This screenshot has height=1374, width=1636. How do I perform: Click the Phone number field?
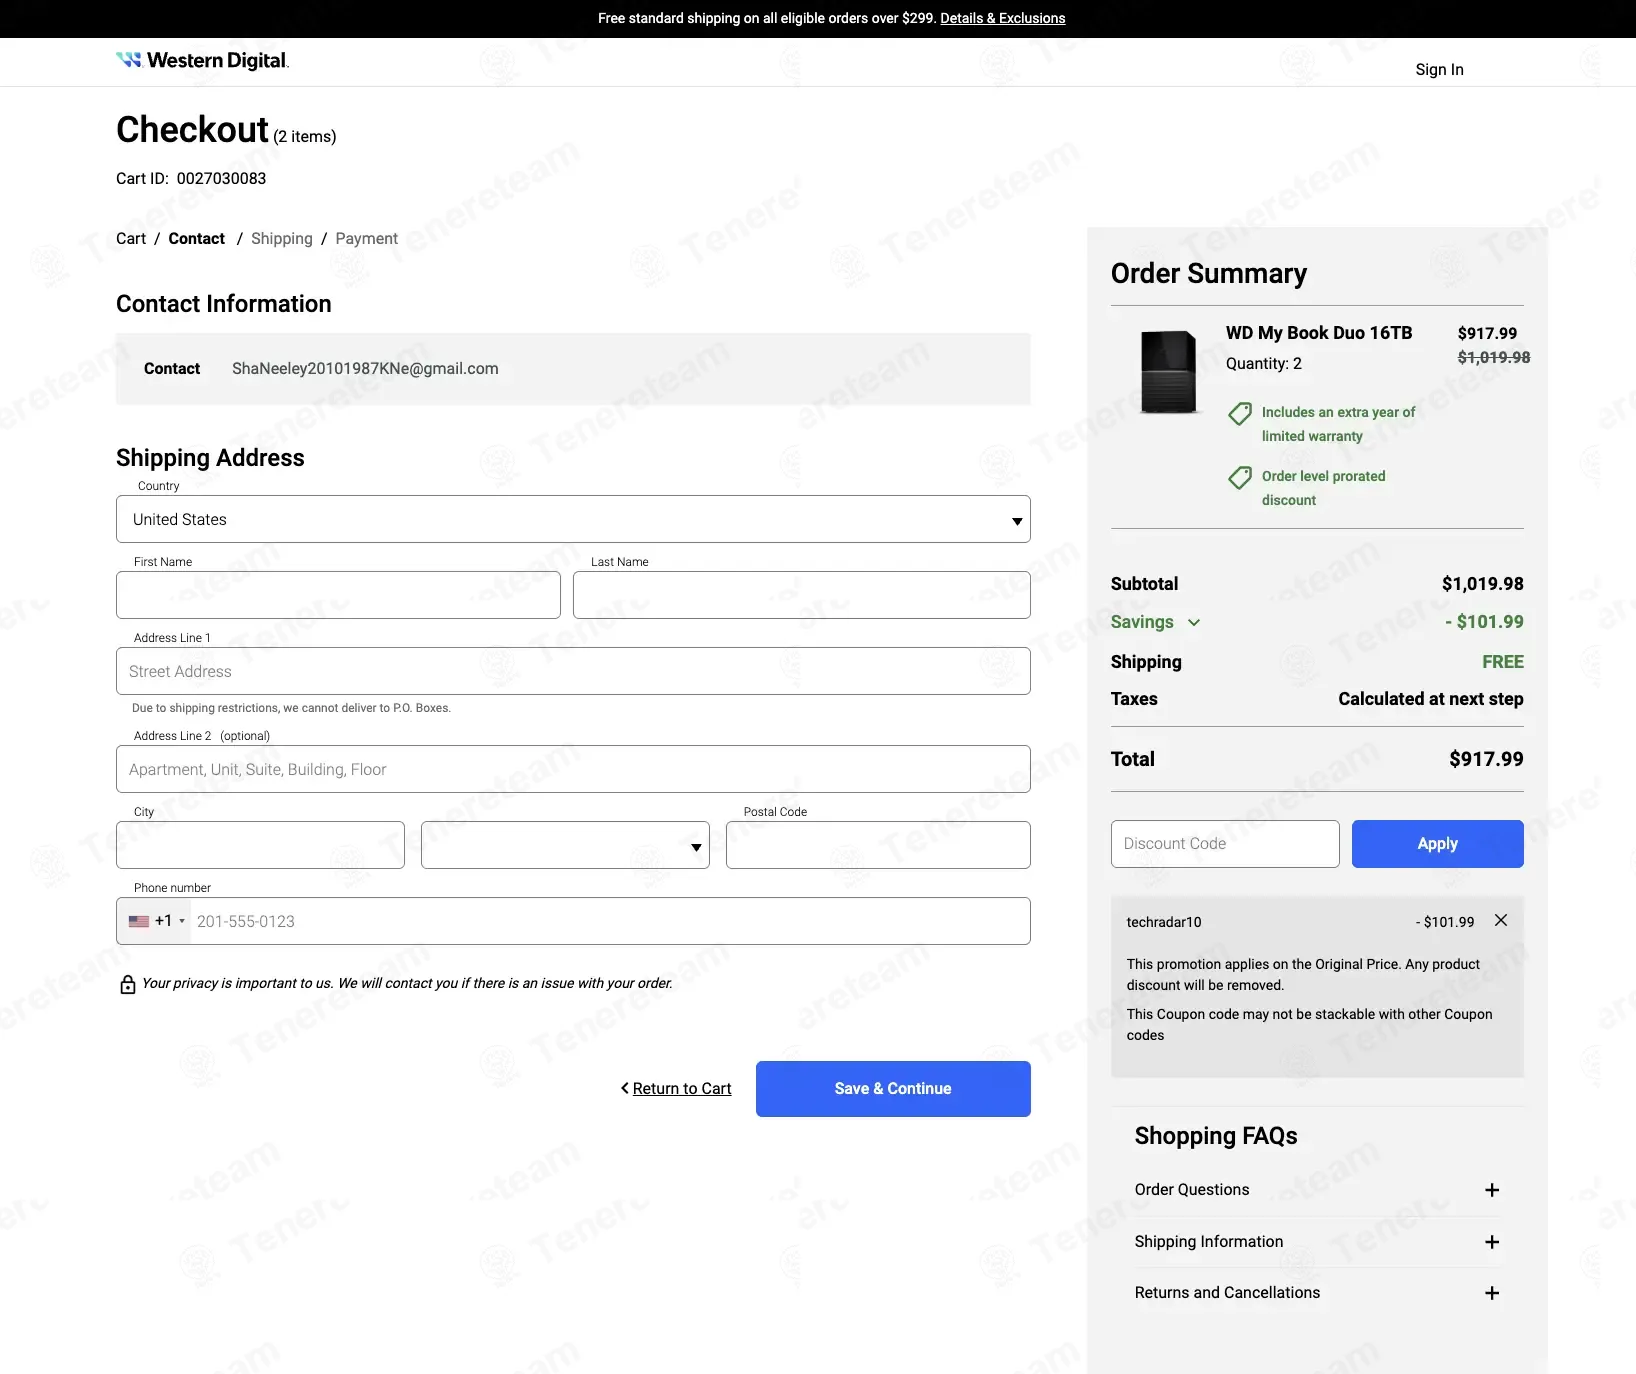(x=610, y=921)
